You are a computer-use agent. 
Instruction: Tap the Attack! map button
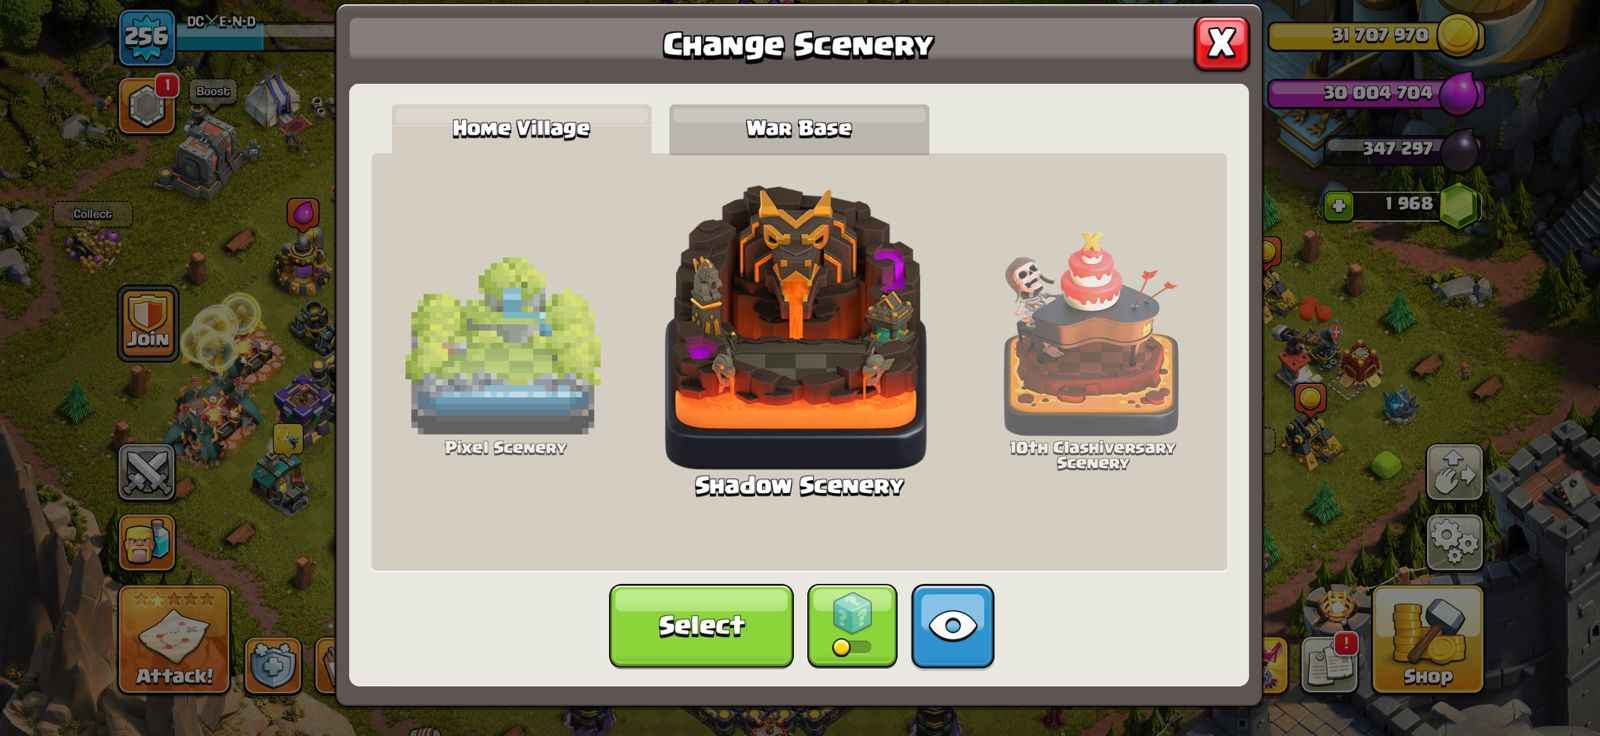(174, 640)
